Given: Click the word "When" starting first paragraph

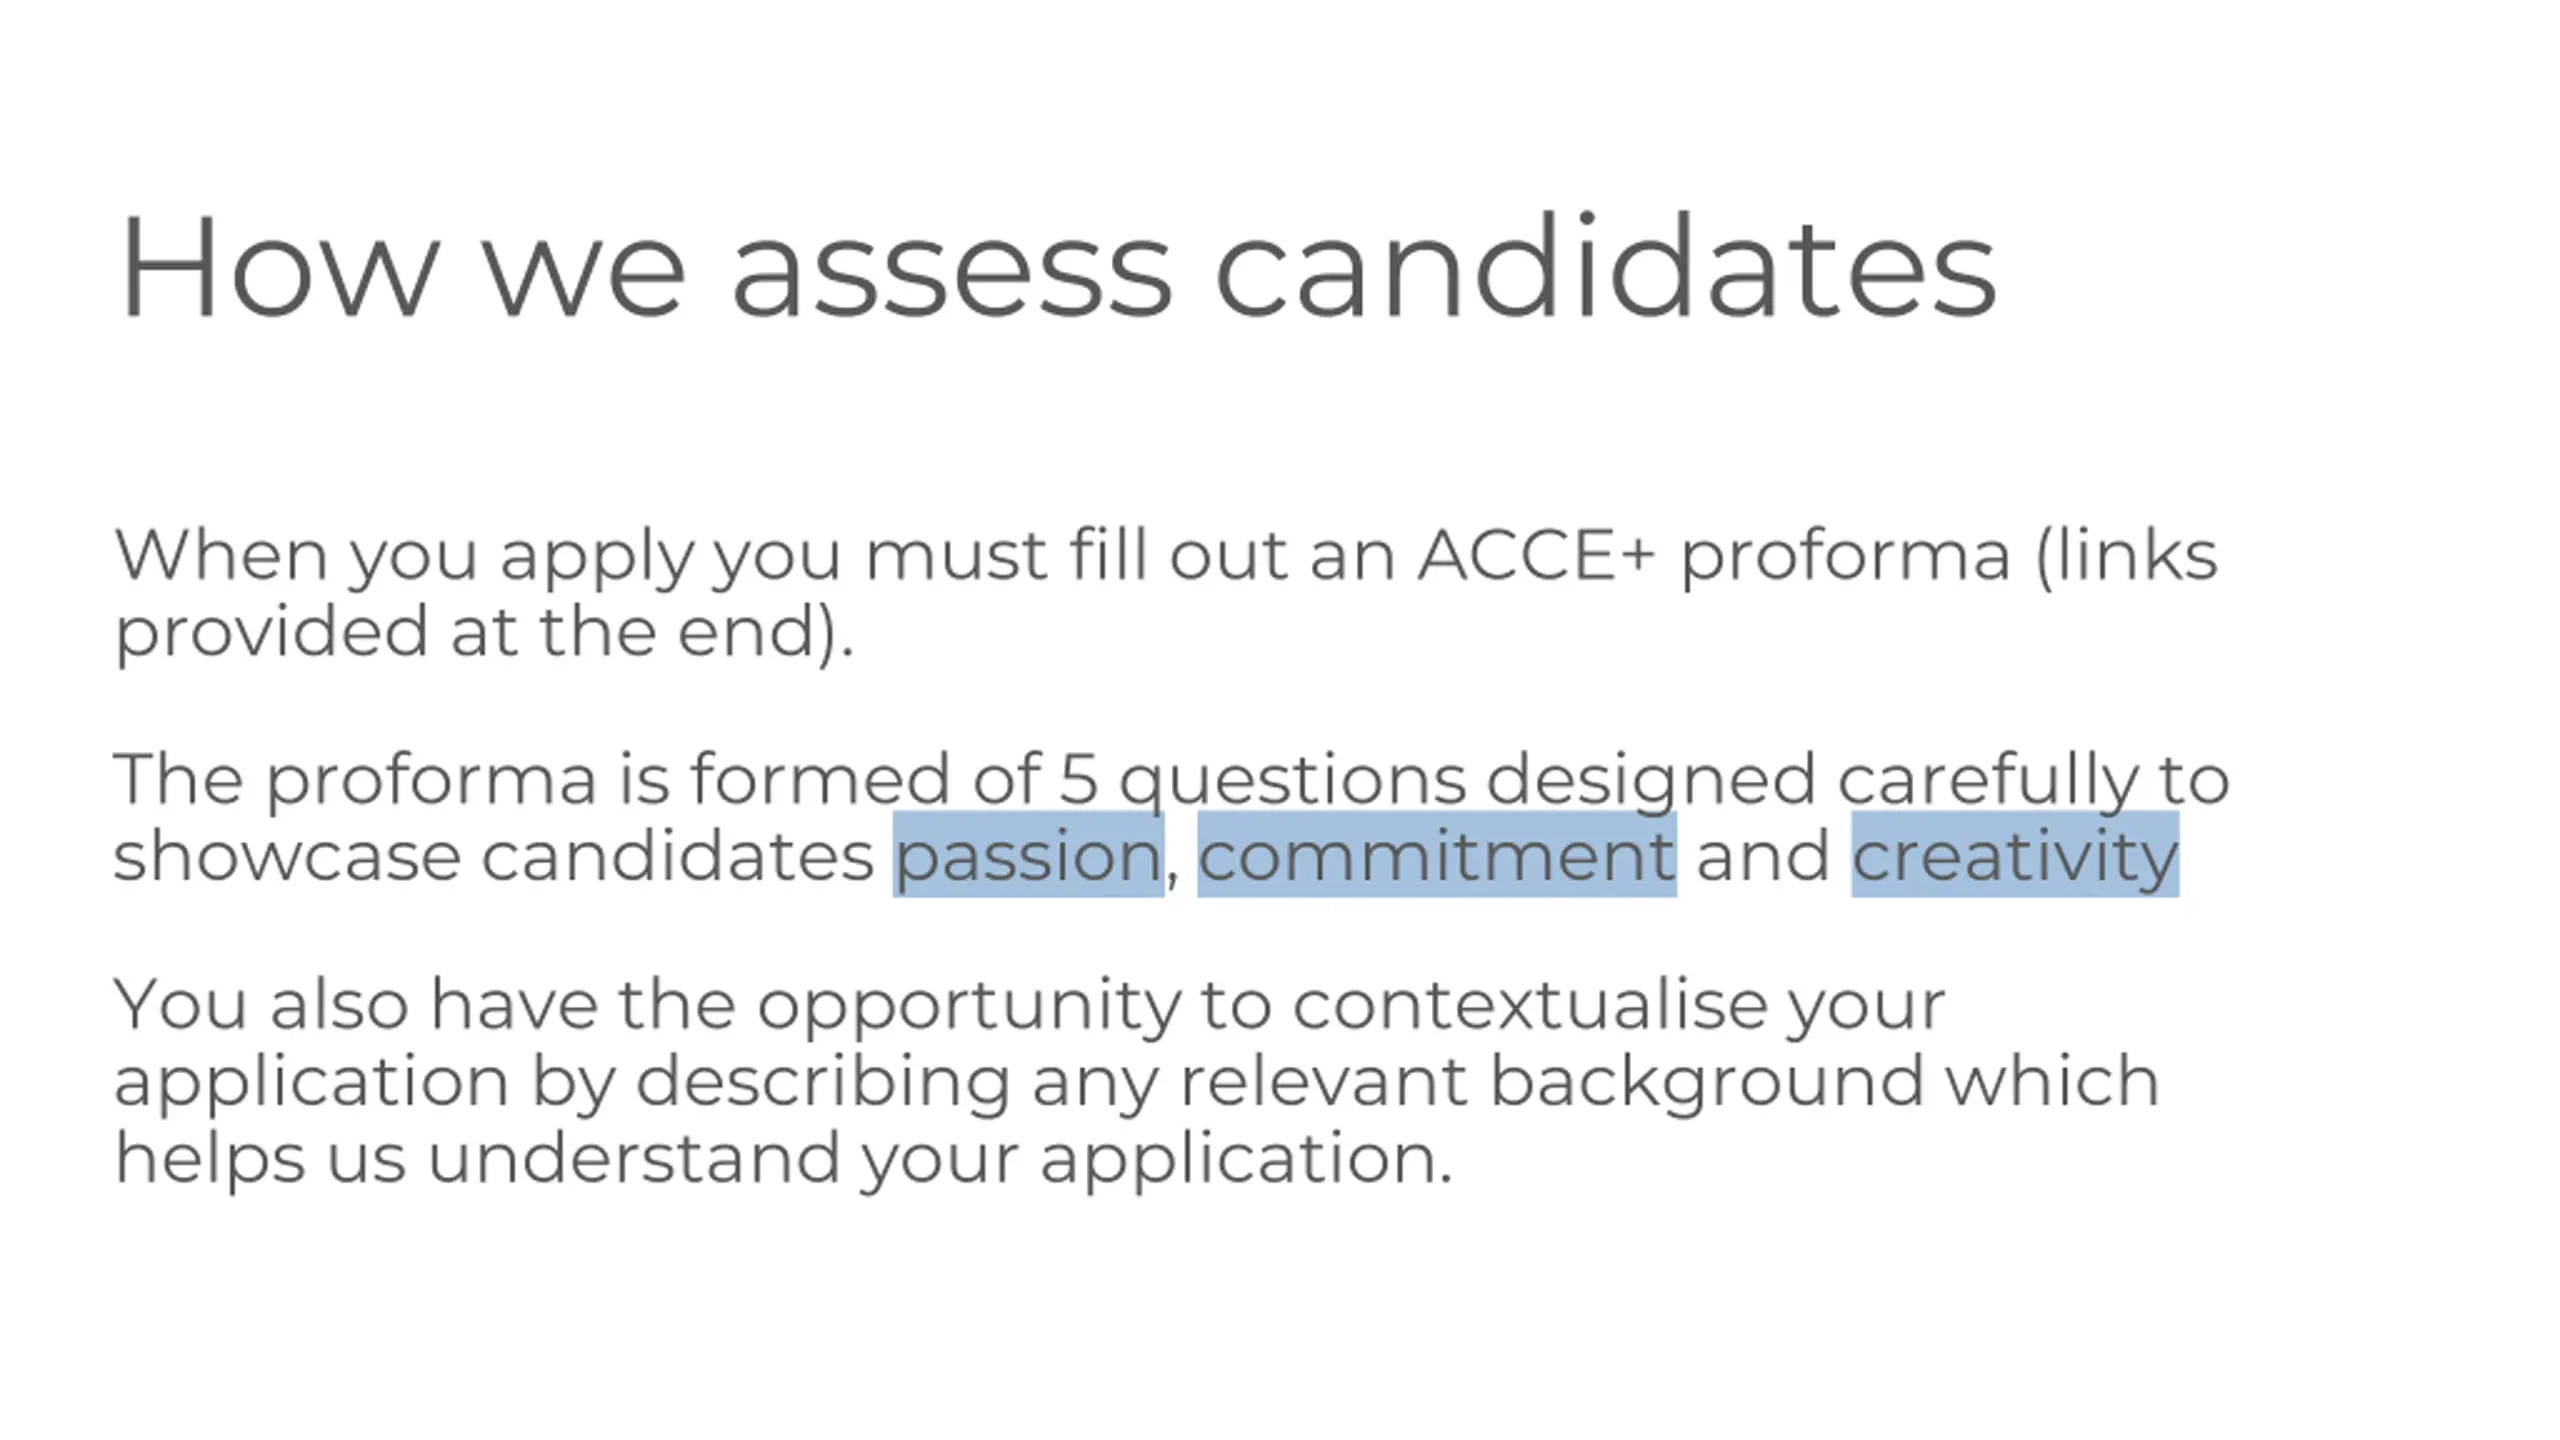Looking at the screenshot, I should (220, 555).
